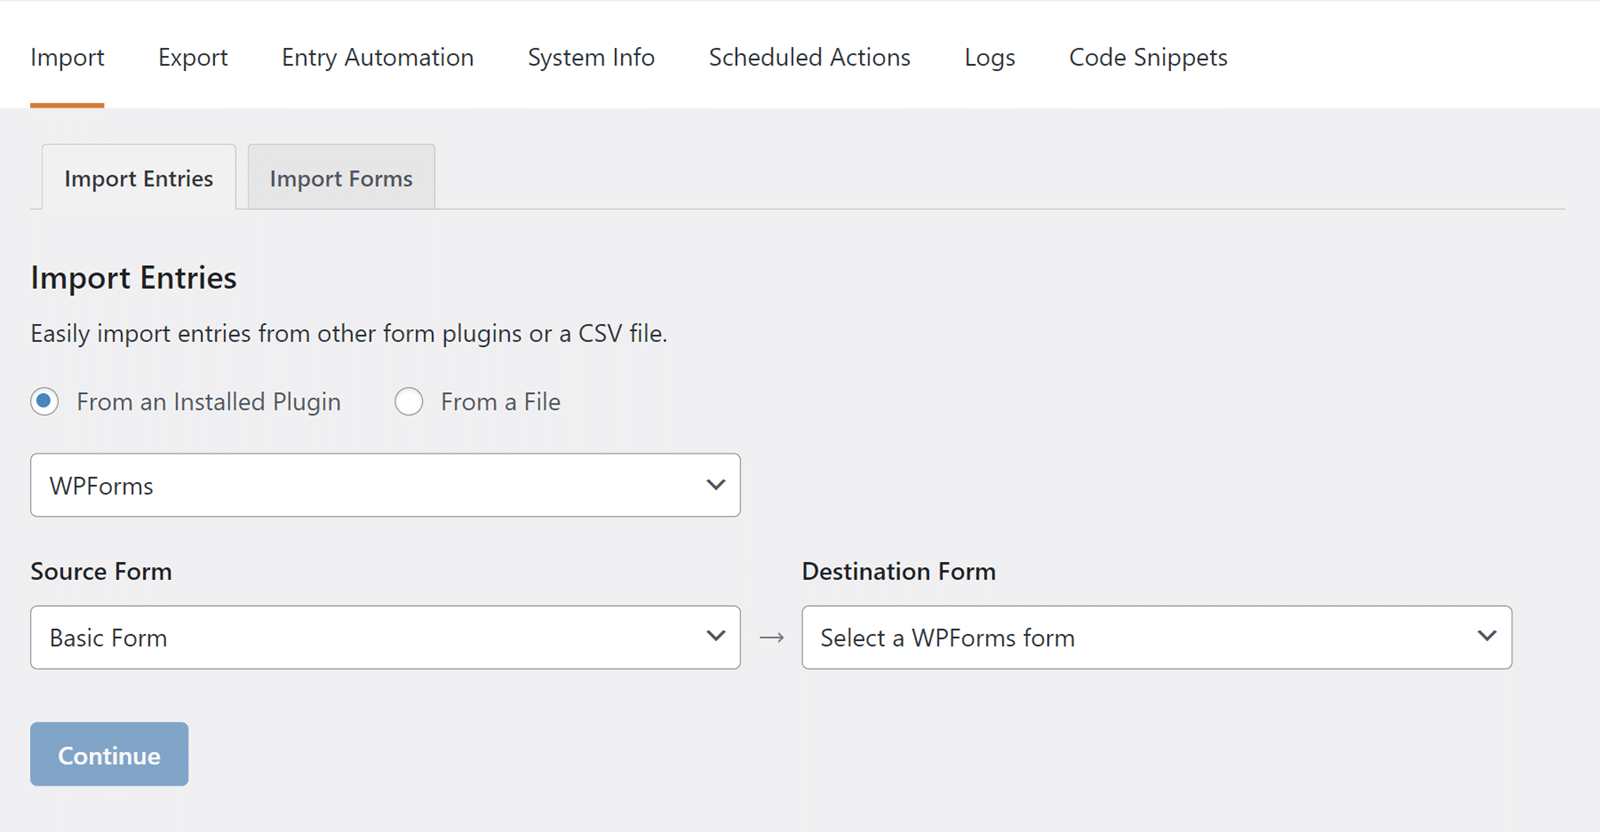Open the Scheduled Actions tab
The width and height of the screenshot is (1600, 832).
tap(810, 58)
